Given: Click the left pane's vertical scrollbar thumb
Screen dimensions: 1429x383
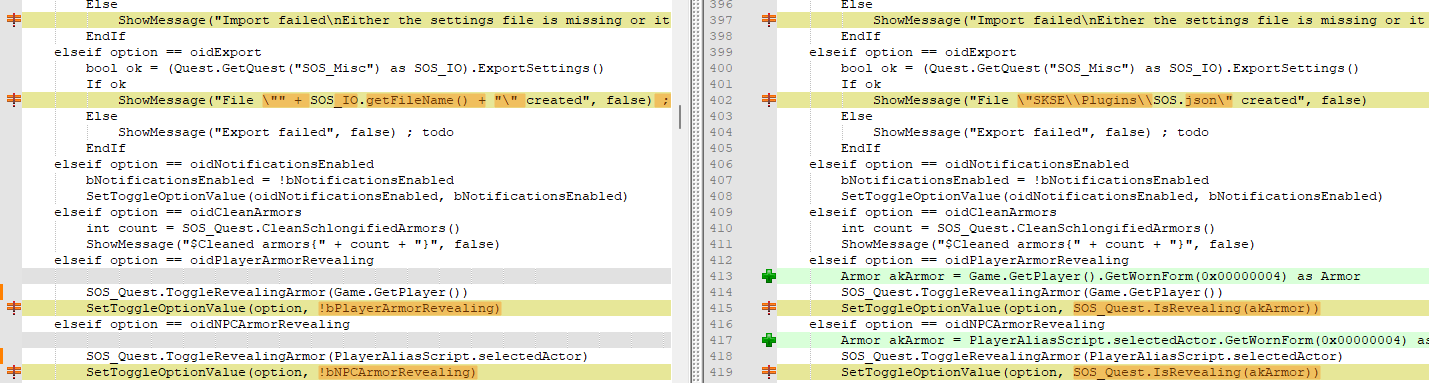Looking at the screenshot, I should coord(681,117).
